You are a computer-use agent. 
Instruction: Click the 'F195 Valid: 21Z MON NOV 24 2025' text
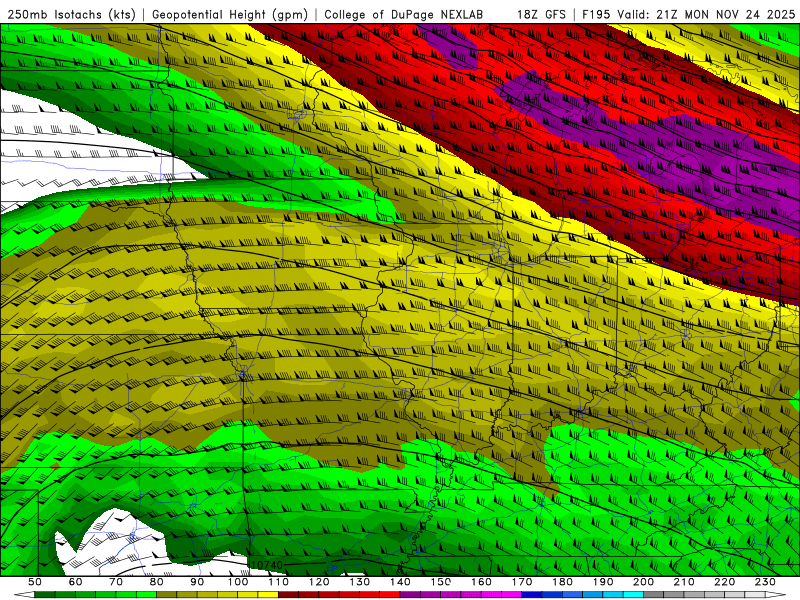point(689,14)
